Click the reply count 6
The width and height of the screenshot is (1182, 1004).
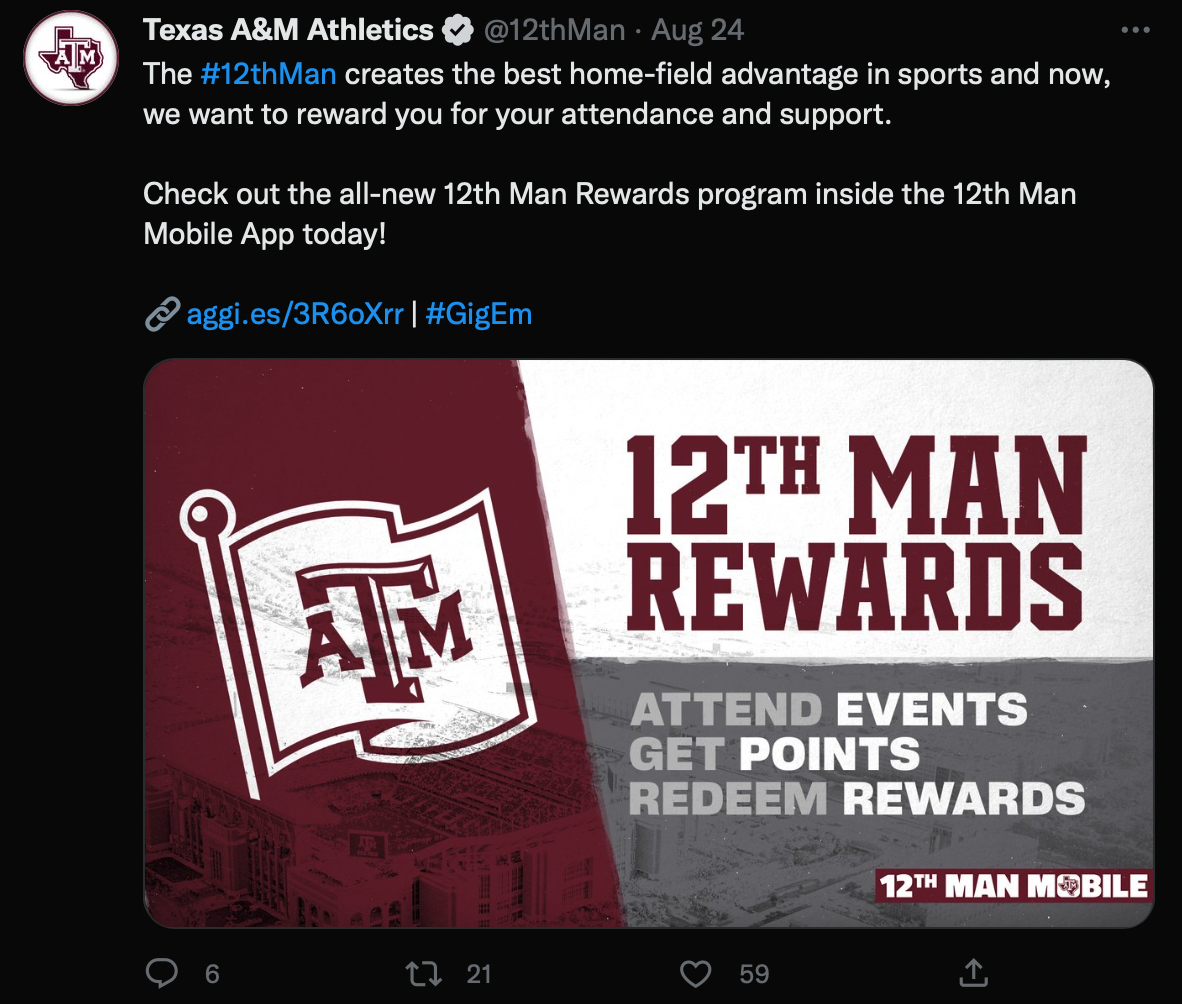pyautogui.click(x=213, y=974)
